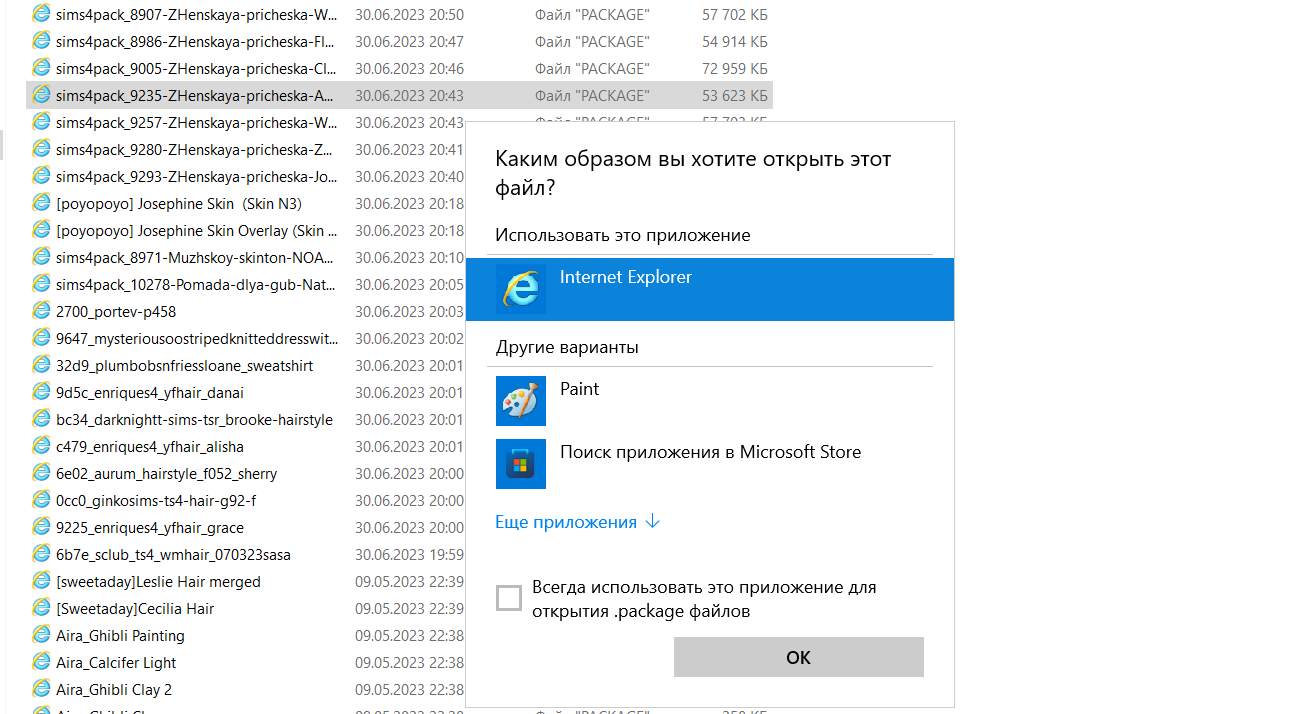1296x714 pixels.
Task: Click file icon of c479_enriques4_yfhair_alisha
Action: pyautogui.click(x=41, y=446)
